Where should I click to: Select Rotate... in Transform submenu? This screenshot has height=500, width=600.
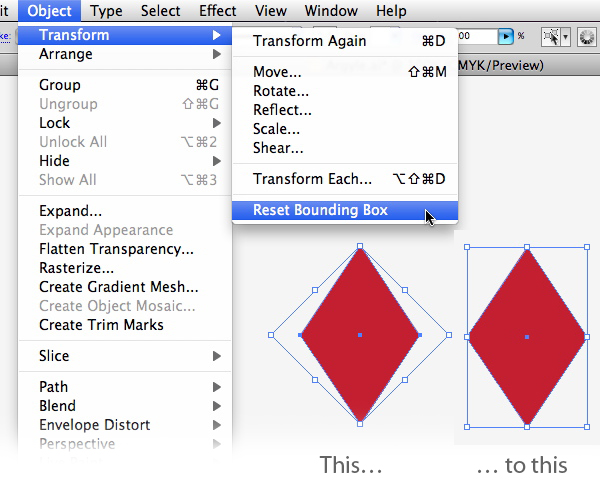click(345, 91)
